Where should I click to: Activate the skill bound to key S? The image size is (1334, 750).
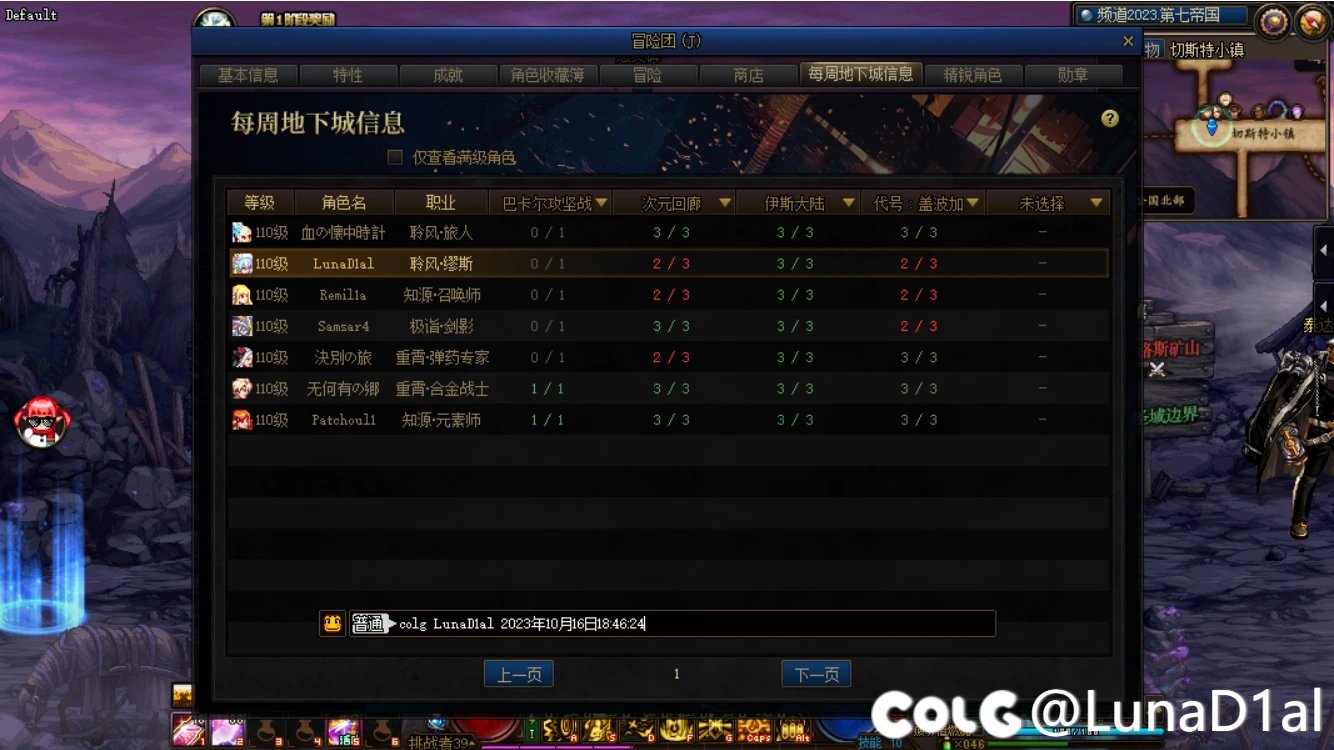point(598,729)
